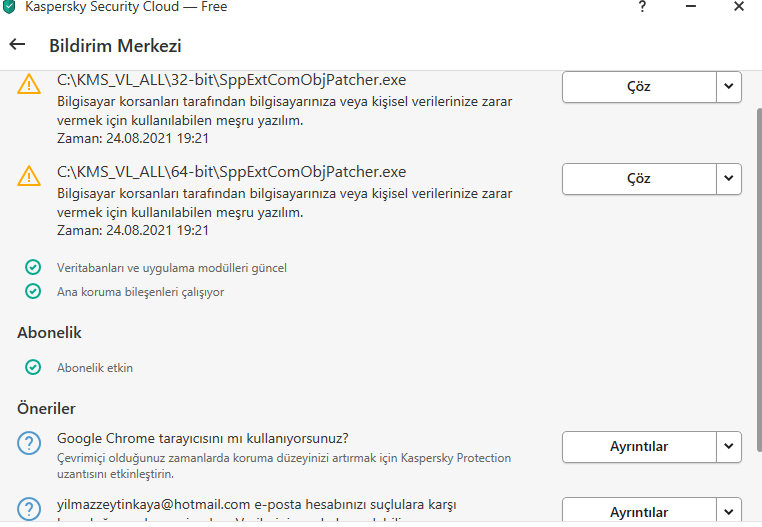Click the Kaspersky Protection uzantısını etkinleştirin description
Screen dimensions: 762x527
284,466
